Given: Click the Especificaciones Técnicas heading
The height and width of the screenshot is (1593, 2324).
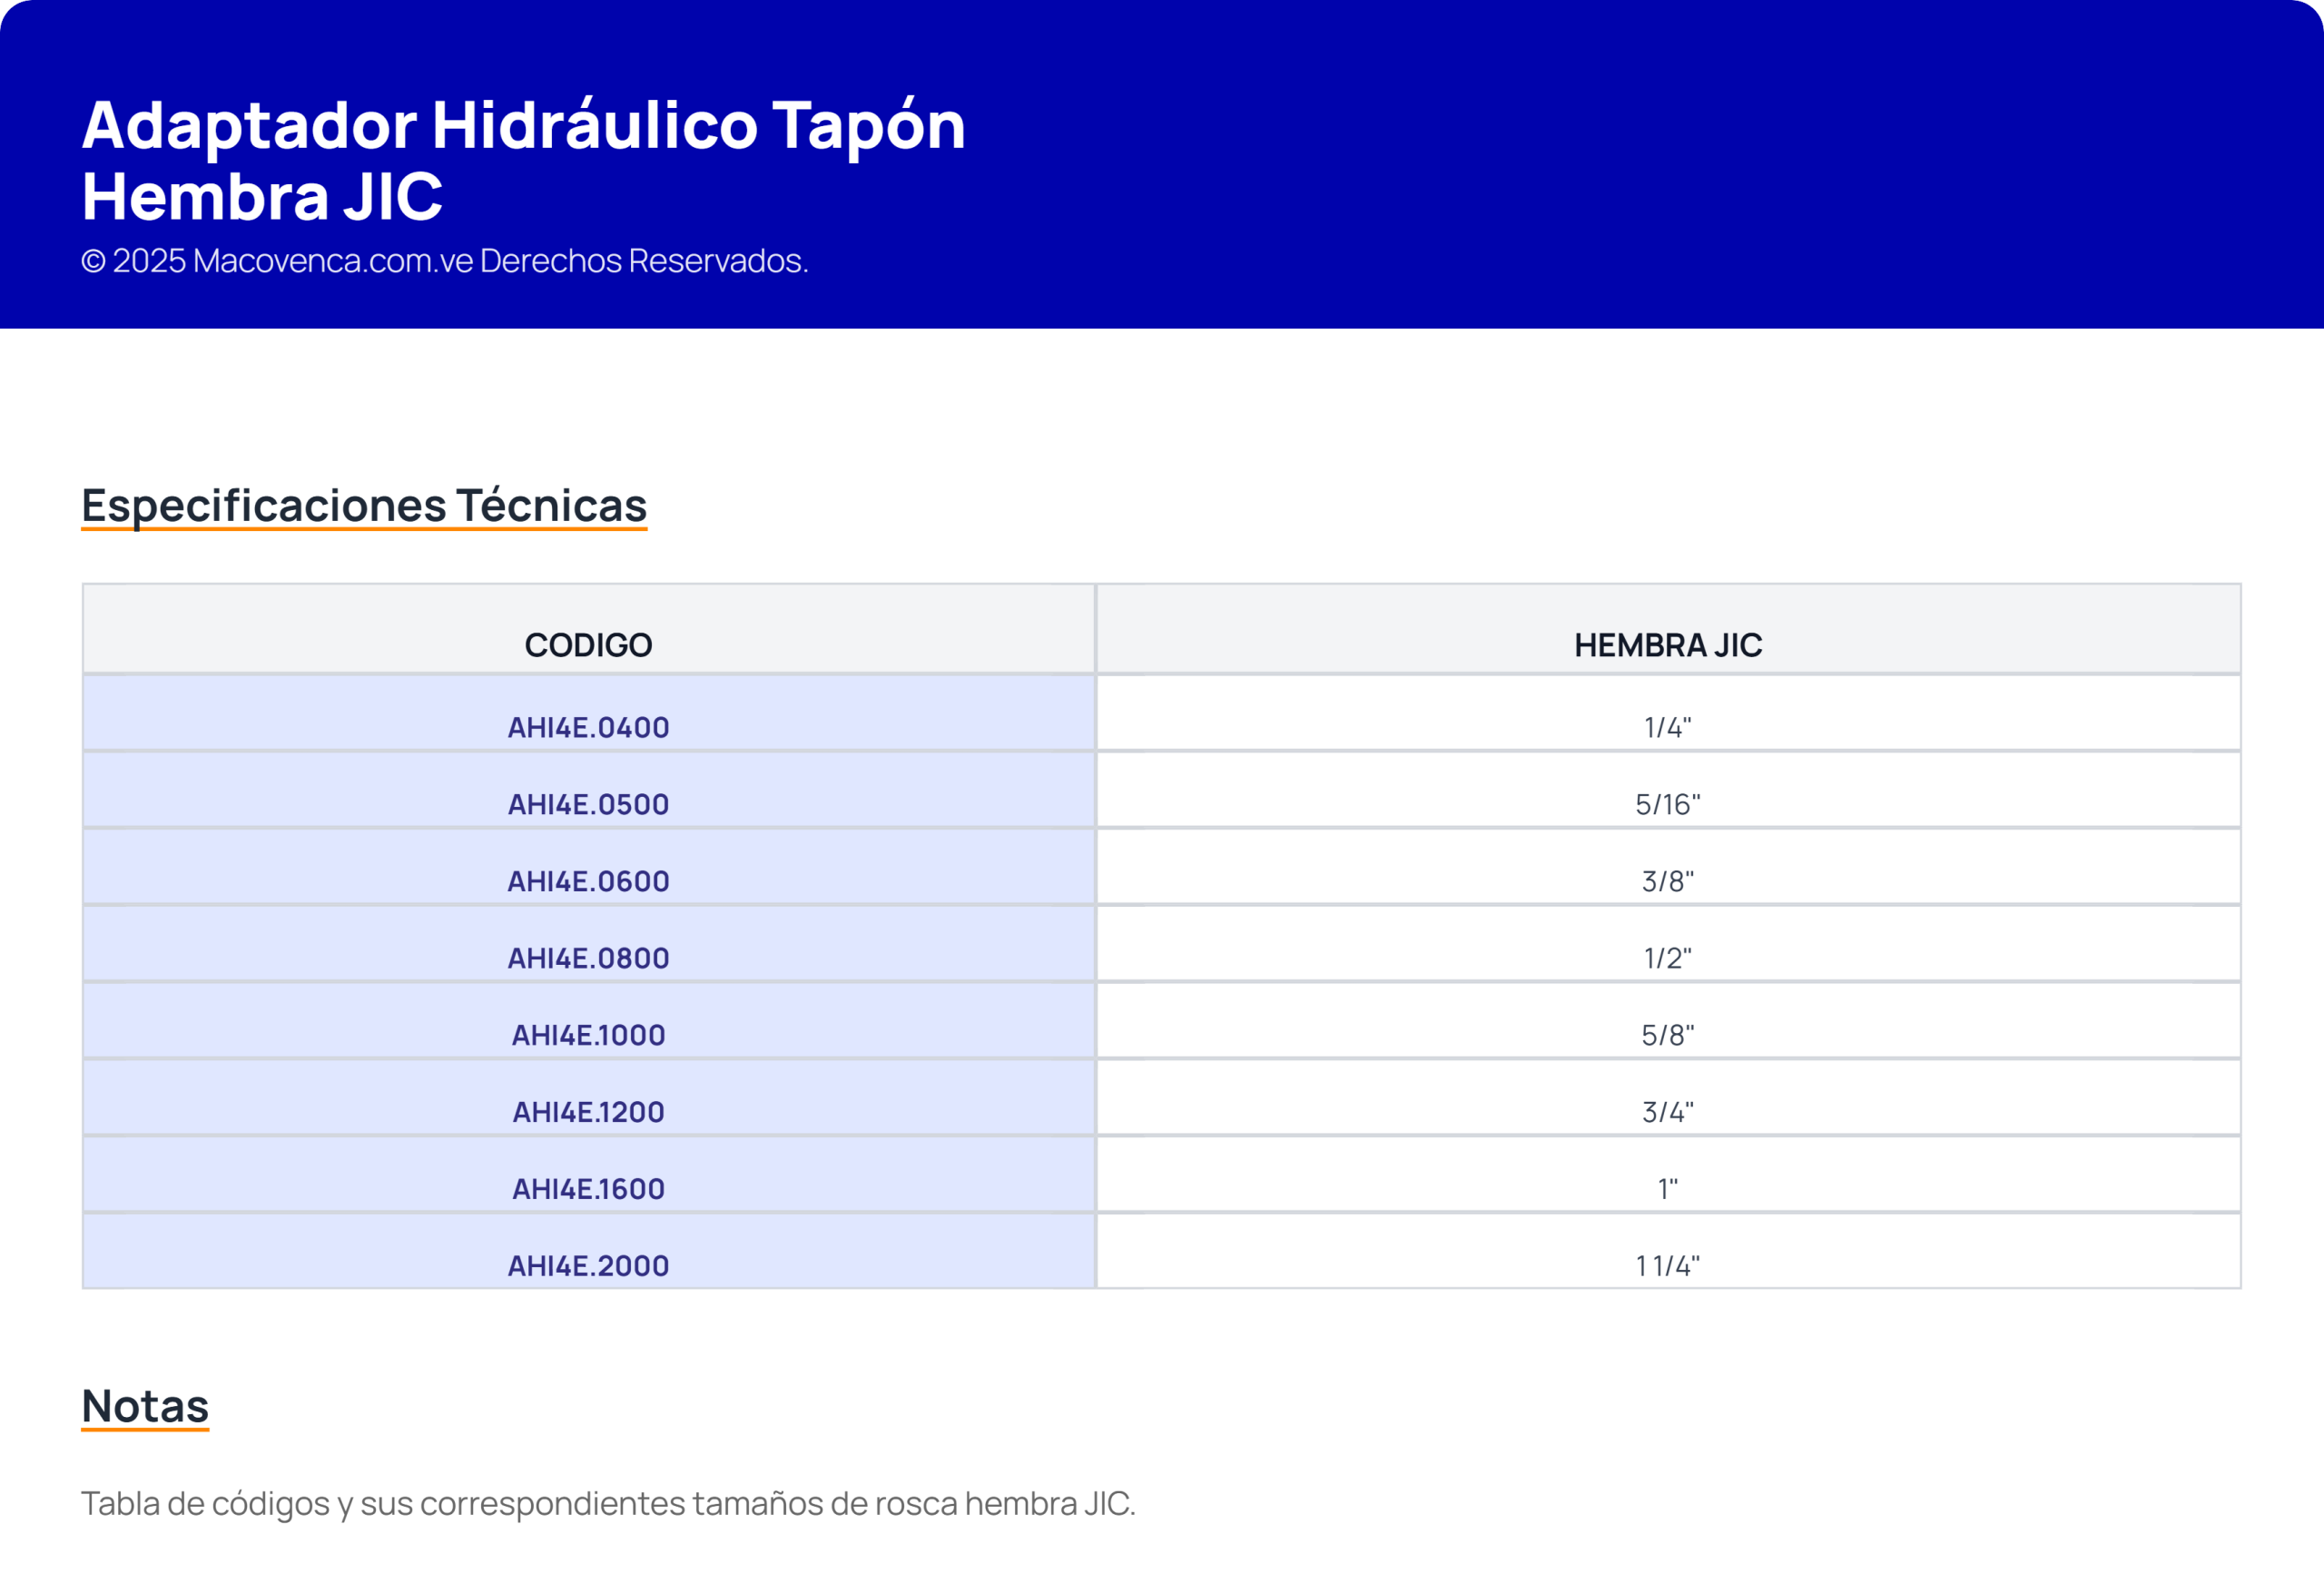Looking at the screenshot, I should [364, 505].
